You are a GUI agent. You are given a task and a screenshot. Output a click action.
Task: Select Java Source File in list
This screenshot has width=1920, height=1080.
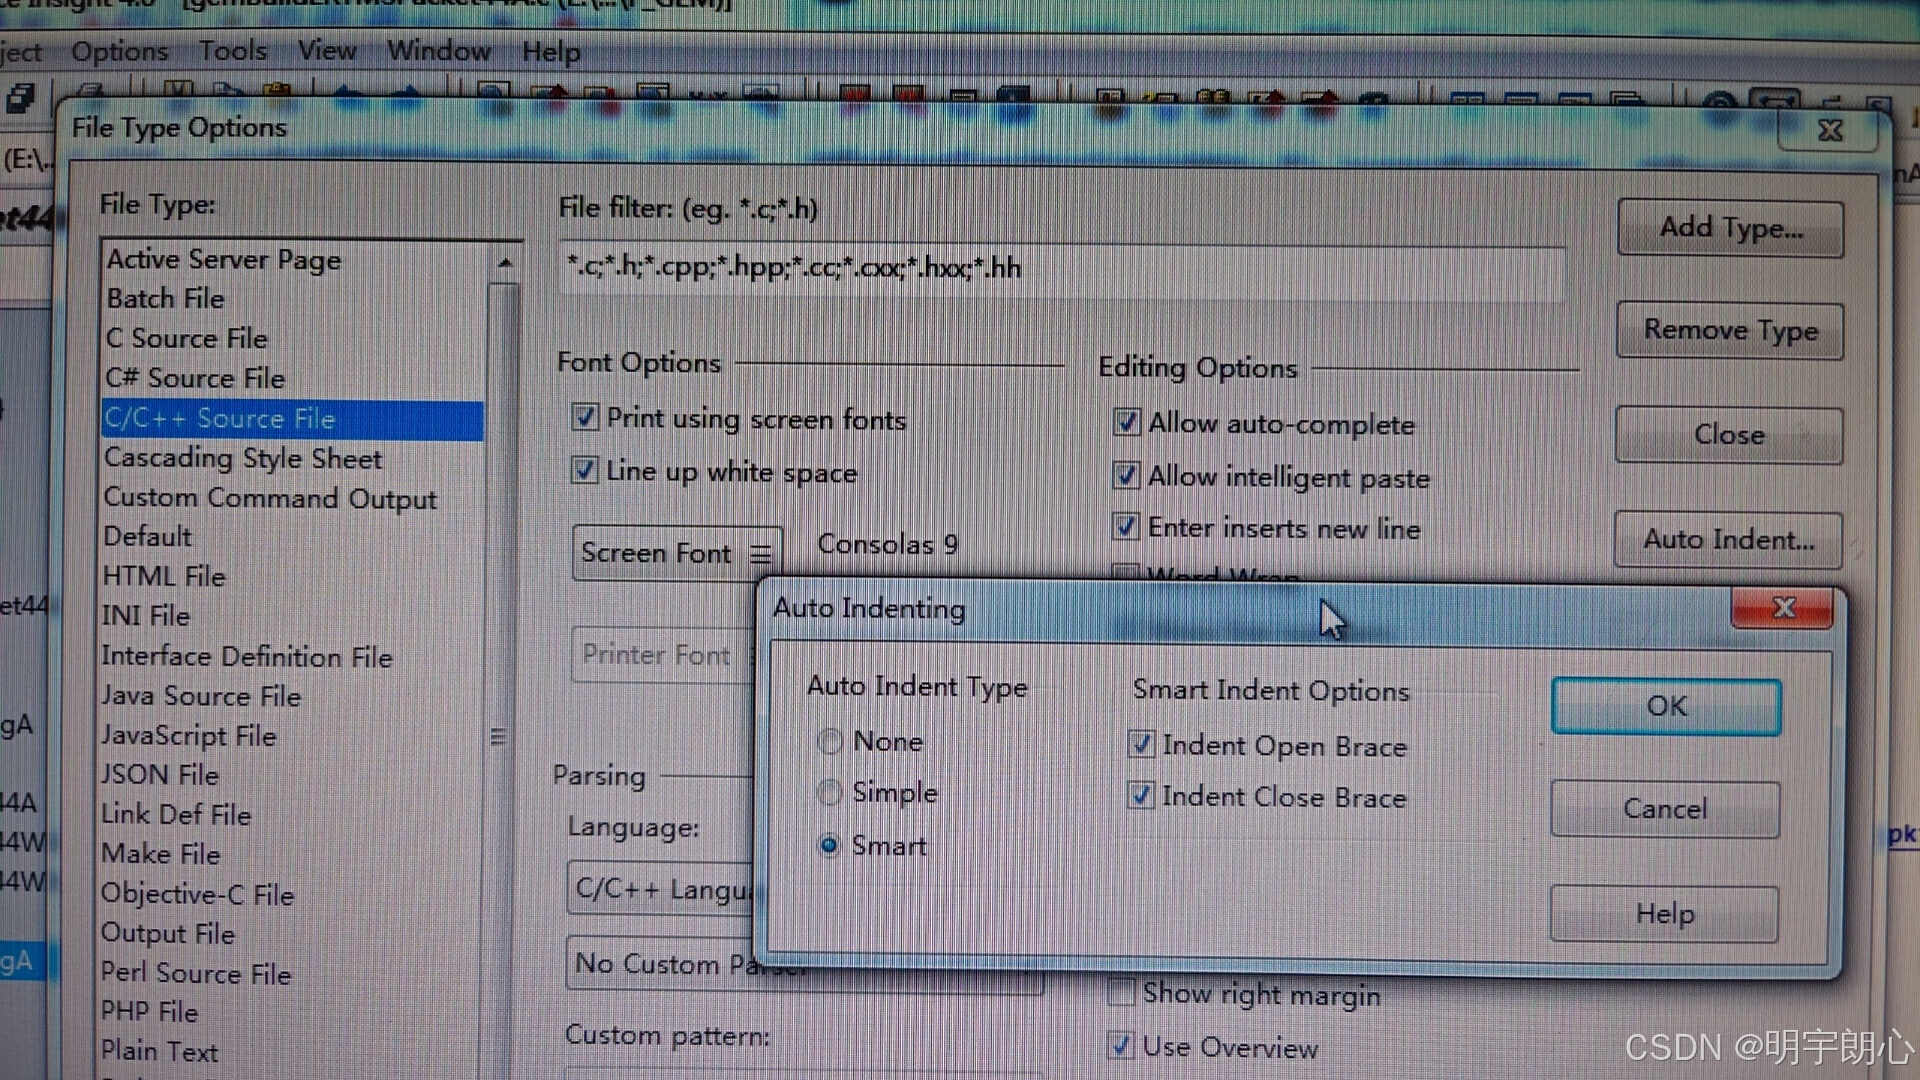coord(201,696)
